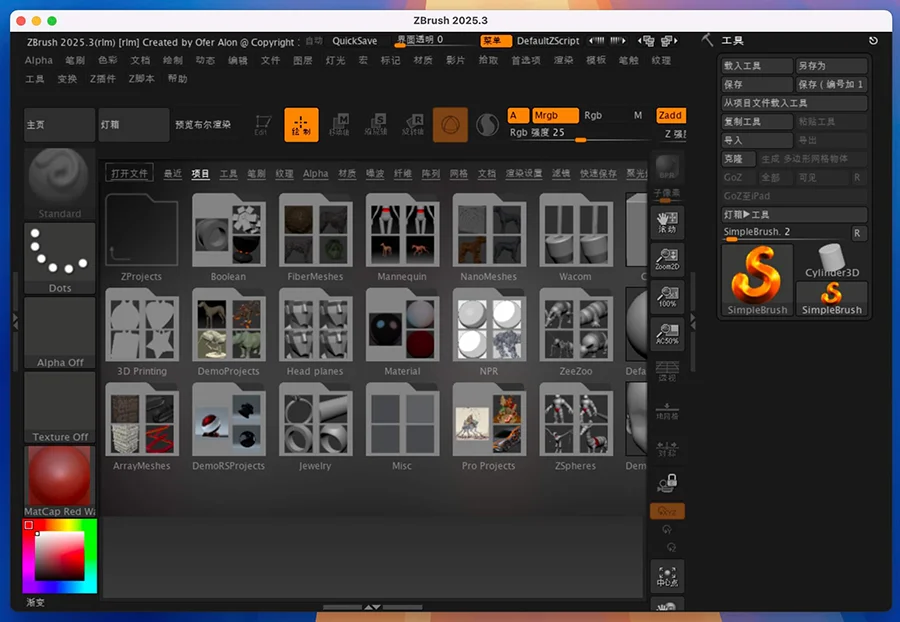Click the sphere material mode icon
This screenshot has height=622, width=900.
pyautogui.click(x=450, y=125)
